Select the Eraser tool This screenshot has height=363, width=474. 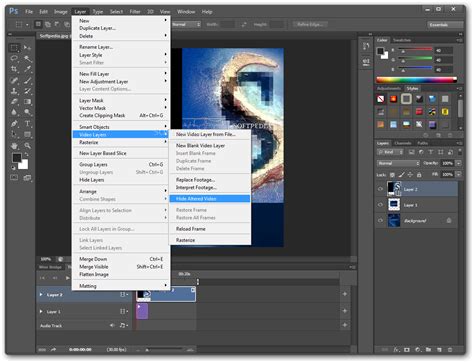tap(14, 101)
